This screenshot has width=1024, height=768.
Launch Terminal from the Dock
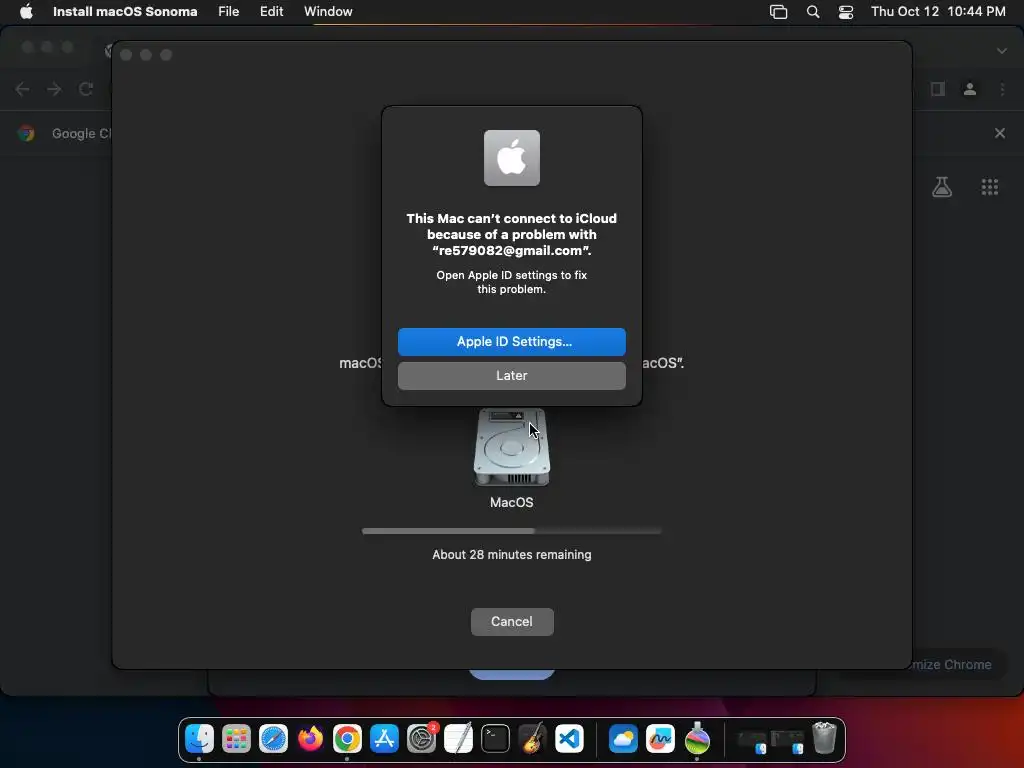click(495, 739)
